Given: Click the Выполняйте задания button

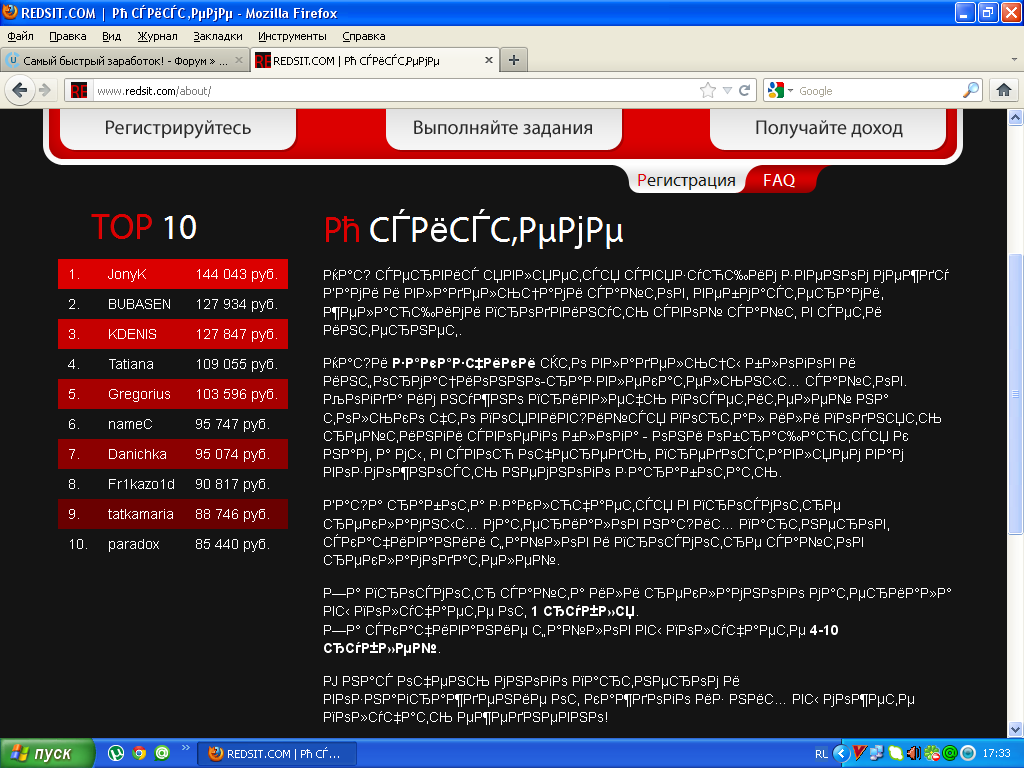Looking at the screenshot, I should click(x=503, y=128).
